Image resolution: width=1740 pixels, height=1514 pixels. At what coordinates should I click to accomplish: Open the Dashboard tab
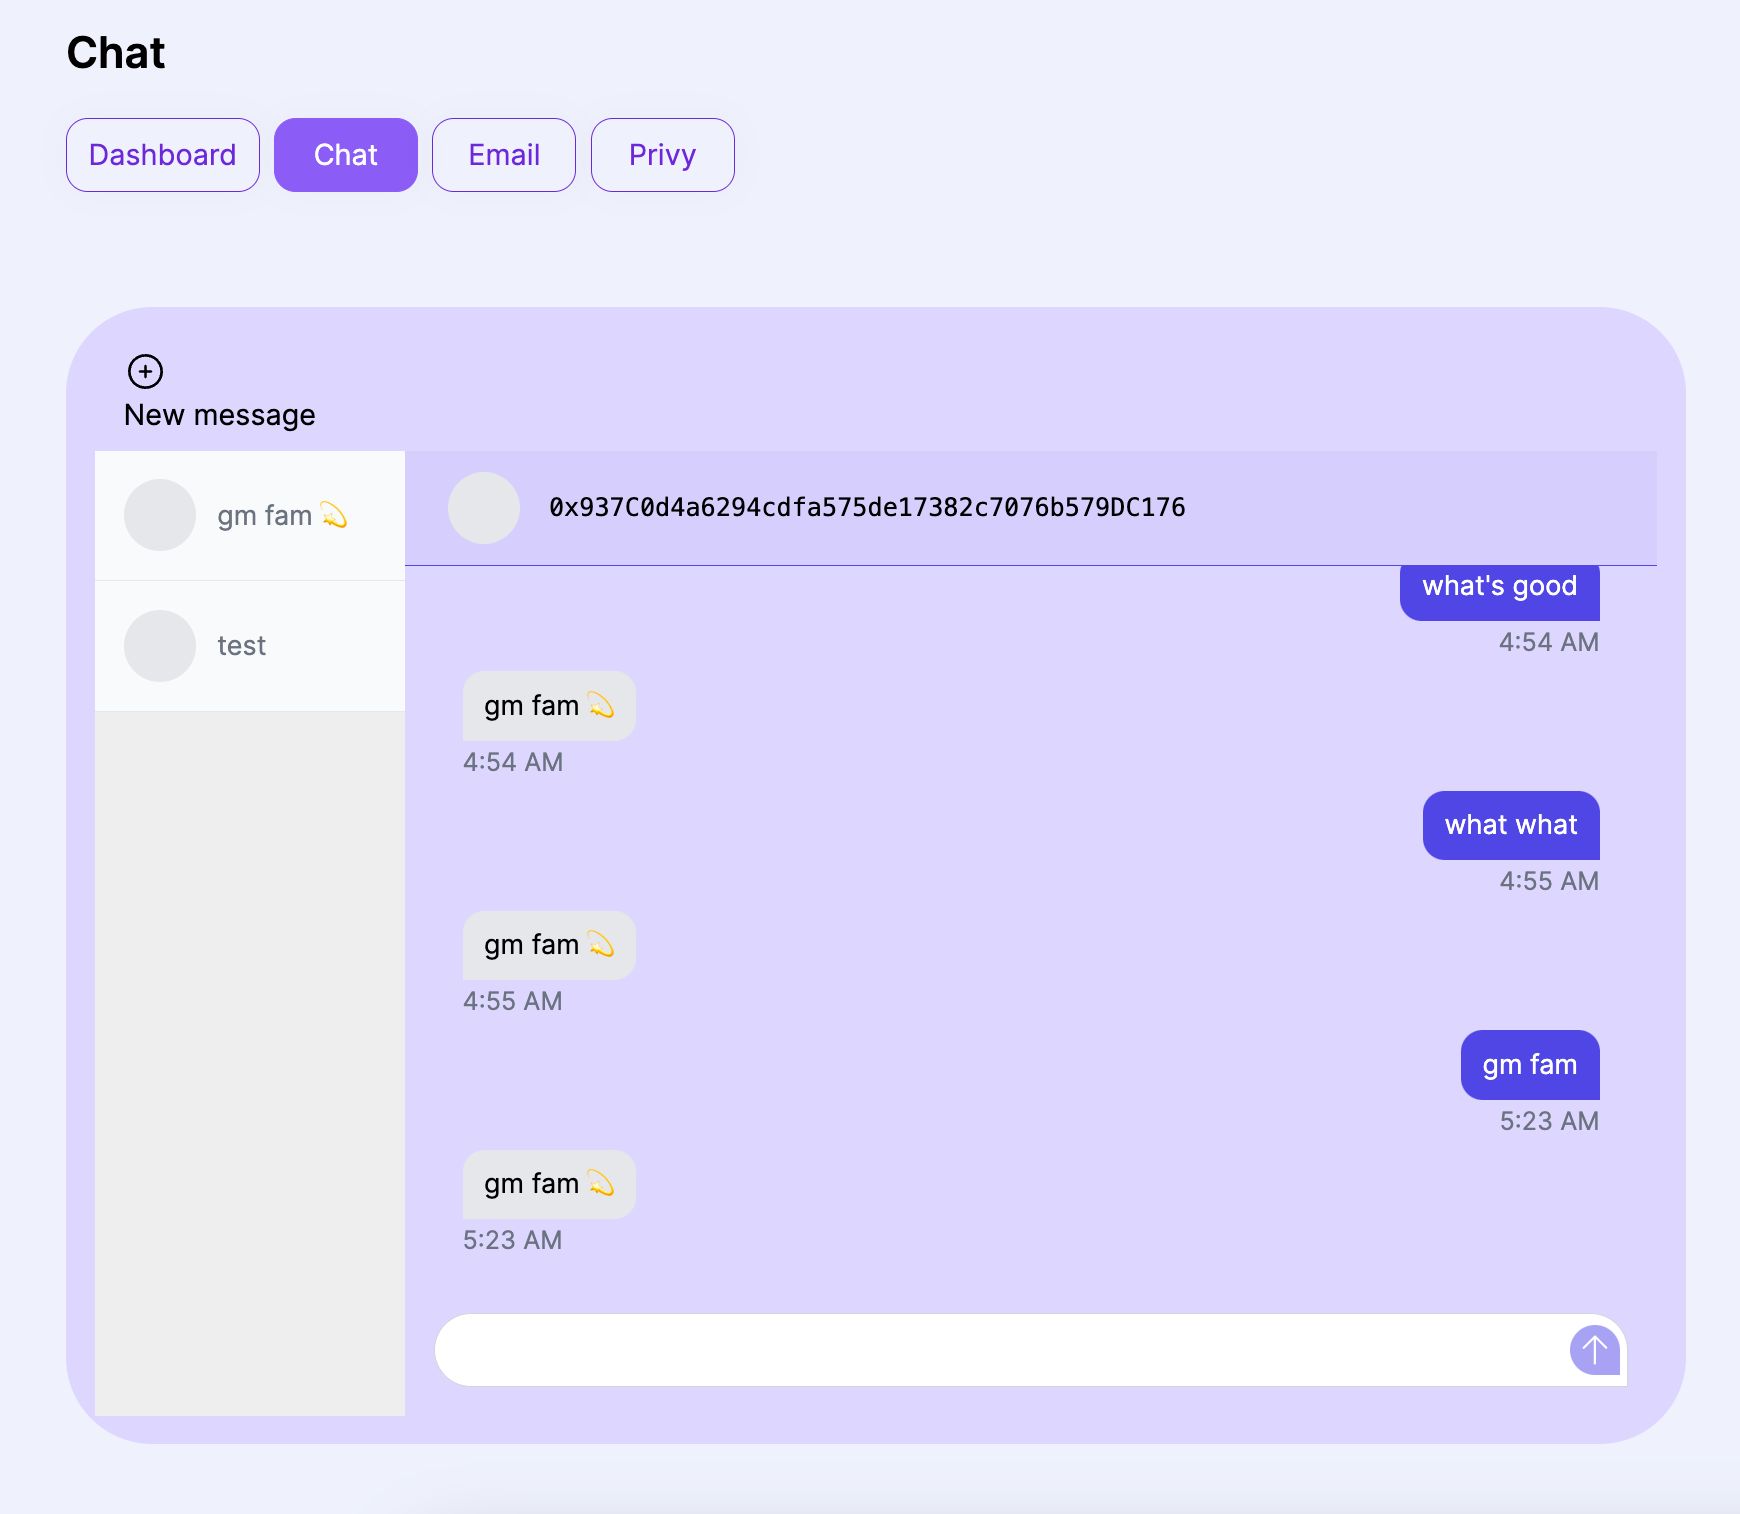click(163, 155)
